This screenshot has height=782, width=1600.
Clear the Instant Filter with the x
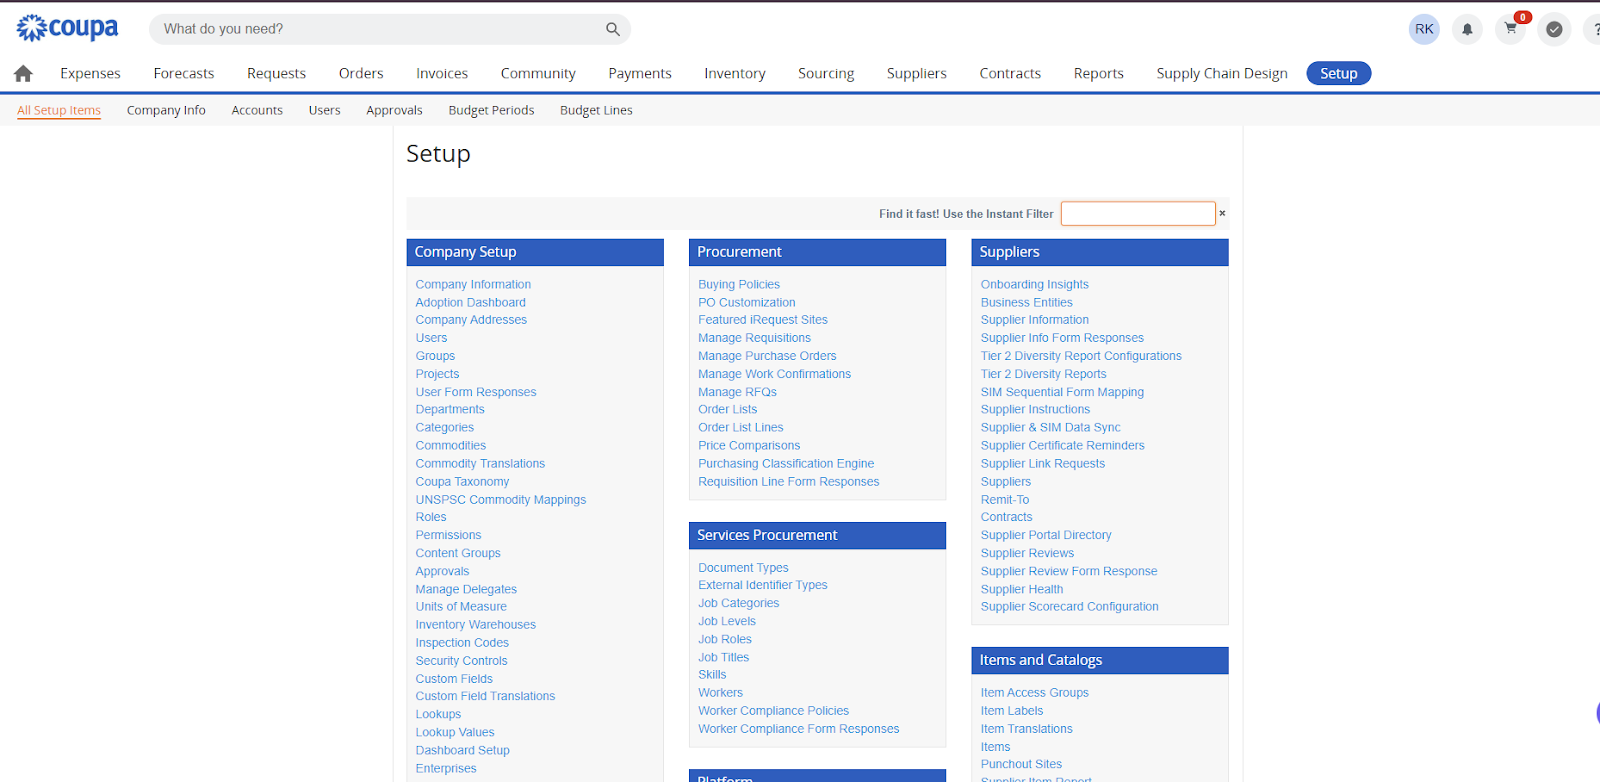[1222, 213]
